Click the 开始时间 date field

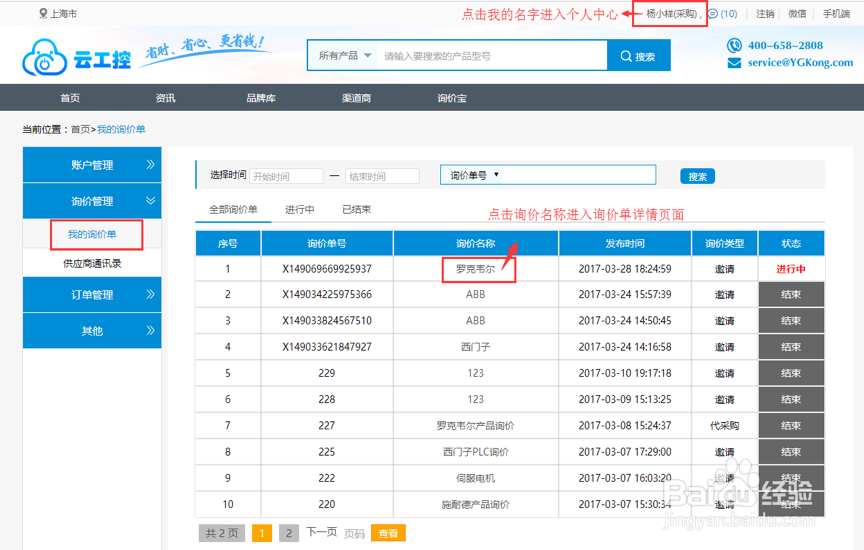286,176
